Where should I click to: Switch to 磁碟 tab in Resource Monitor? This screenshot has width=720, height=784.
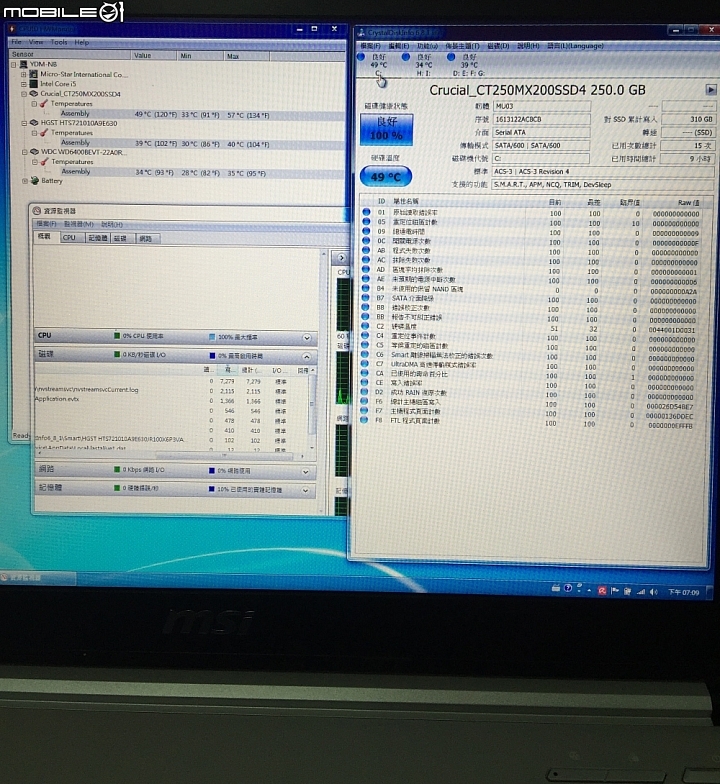click(x=120, y=238)
